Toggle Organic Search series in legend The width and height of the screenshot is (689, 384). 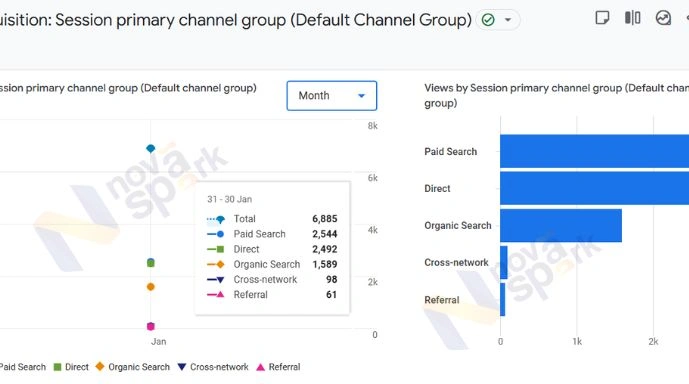pos(132,367)
